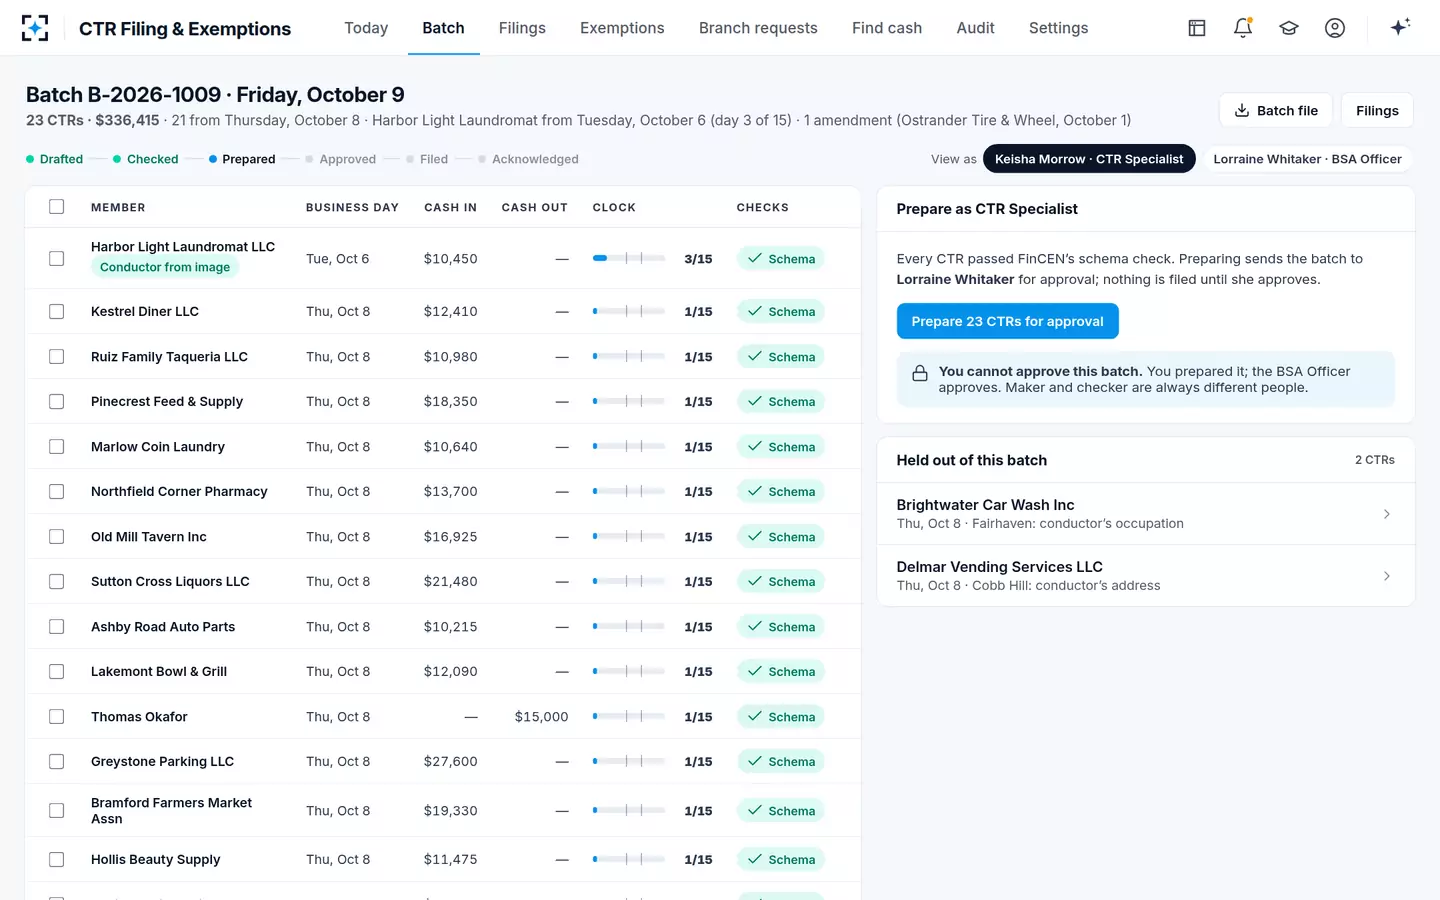This screenshot has width=1440, height=900.
Task: Click the Approved stage label
Action: pos(347,159)
